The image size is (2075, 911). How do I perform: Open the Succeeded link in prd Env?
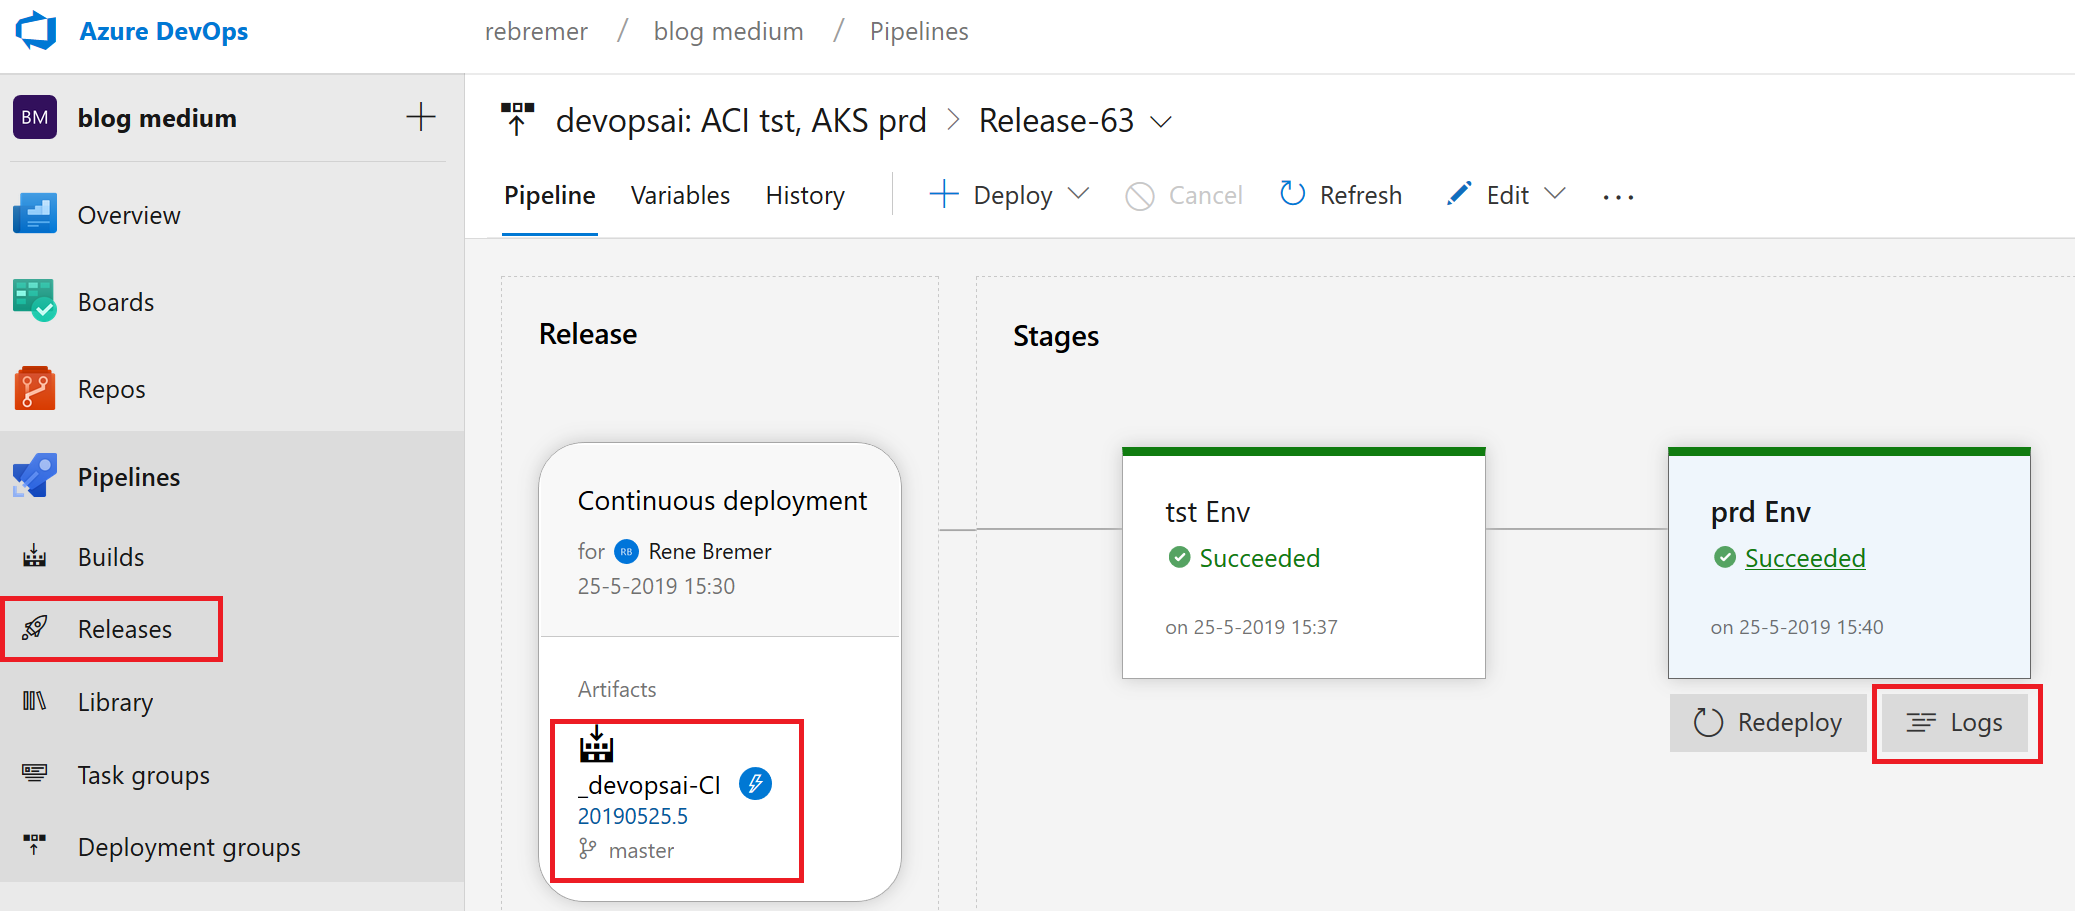[x=1804, y=558]
